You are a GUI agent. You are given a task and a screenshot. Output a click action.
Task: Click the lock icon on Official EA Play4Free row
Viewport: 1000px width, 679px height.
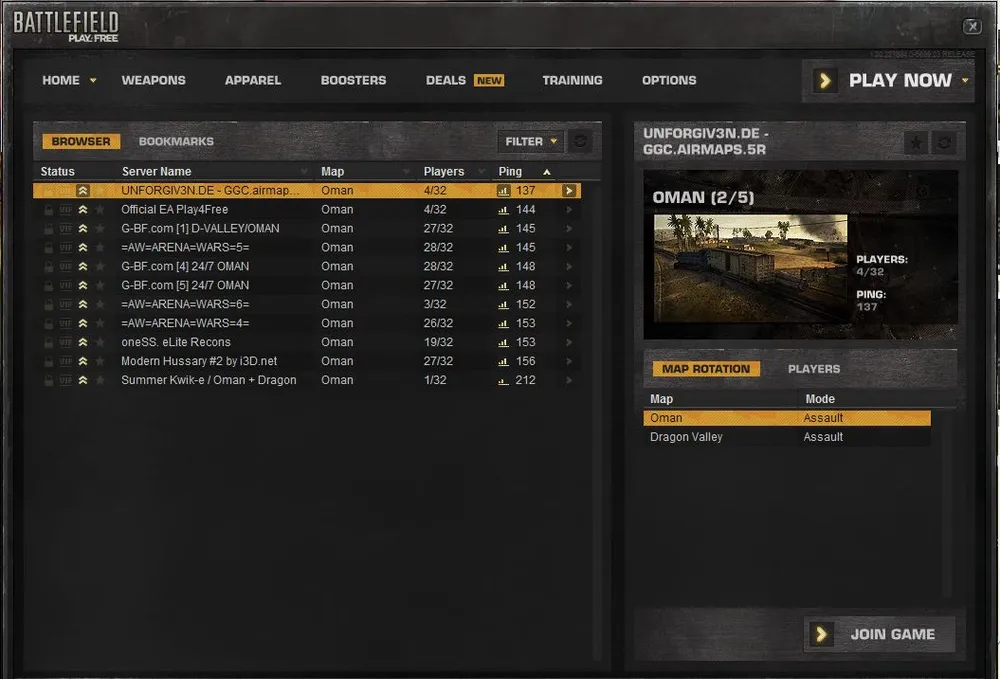click(x=48, y=210)
